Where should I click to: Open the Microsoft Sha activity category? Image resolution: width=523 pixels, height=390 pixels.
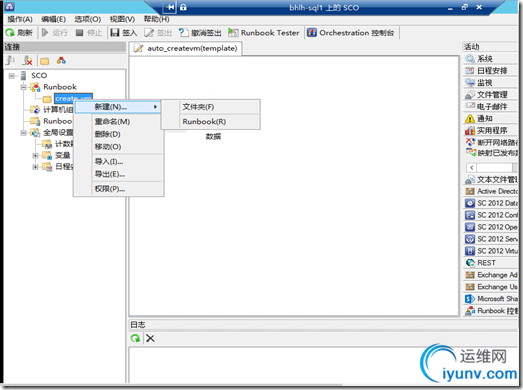point(491,299)
